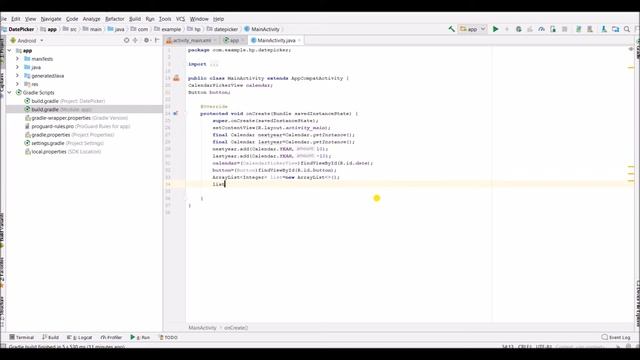Expand the folded import statement

[x=214, y=64]
